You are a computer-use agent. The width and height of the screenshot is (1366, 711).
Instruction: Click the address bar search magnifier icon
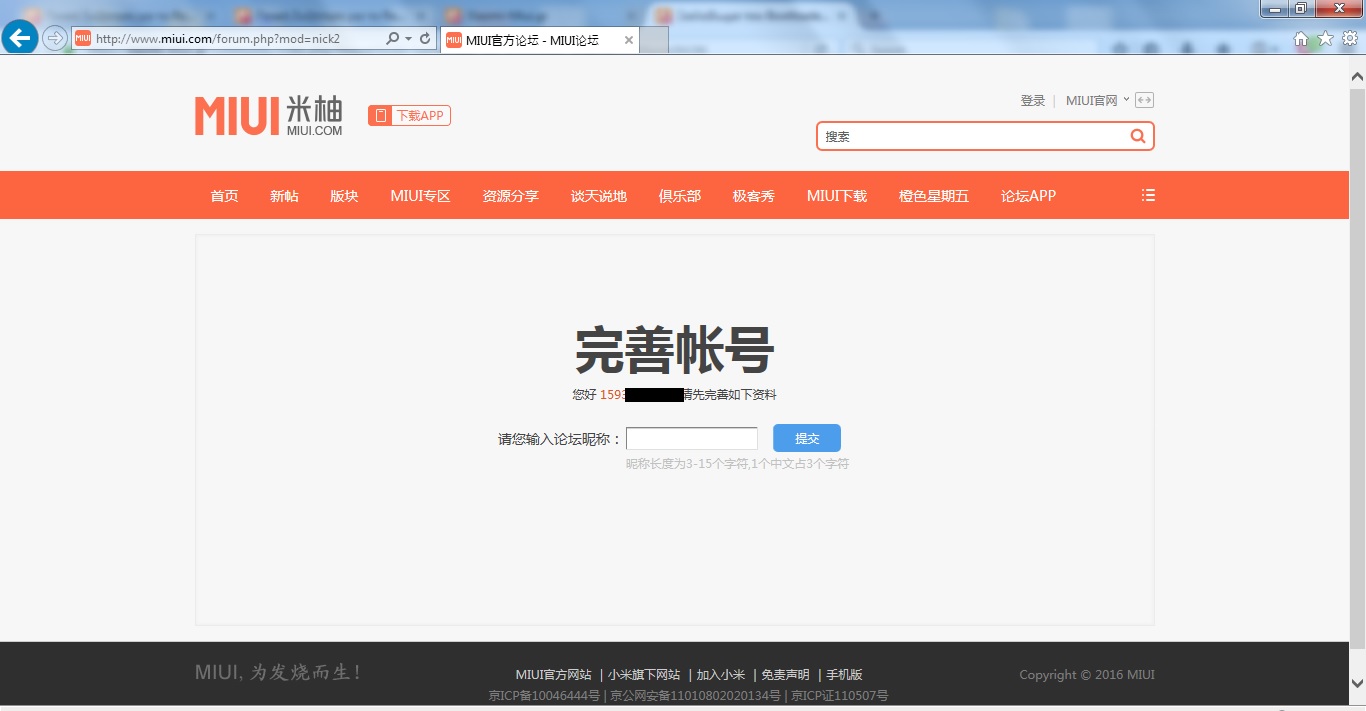pyautogui.click(x=392, y=38)
